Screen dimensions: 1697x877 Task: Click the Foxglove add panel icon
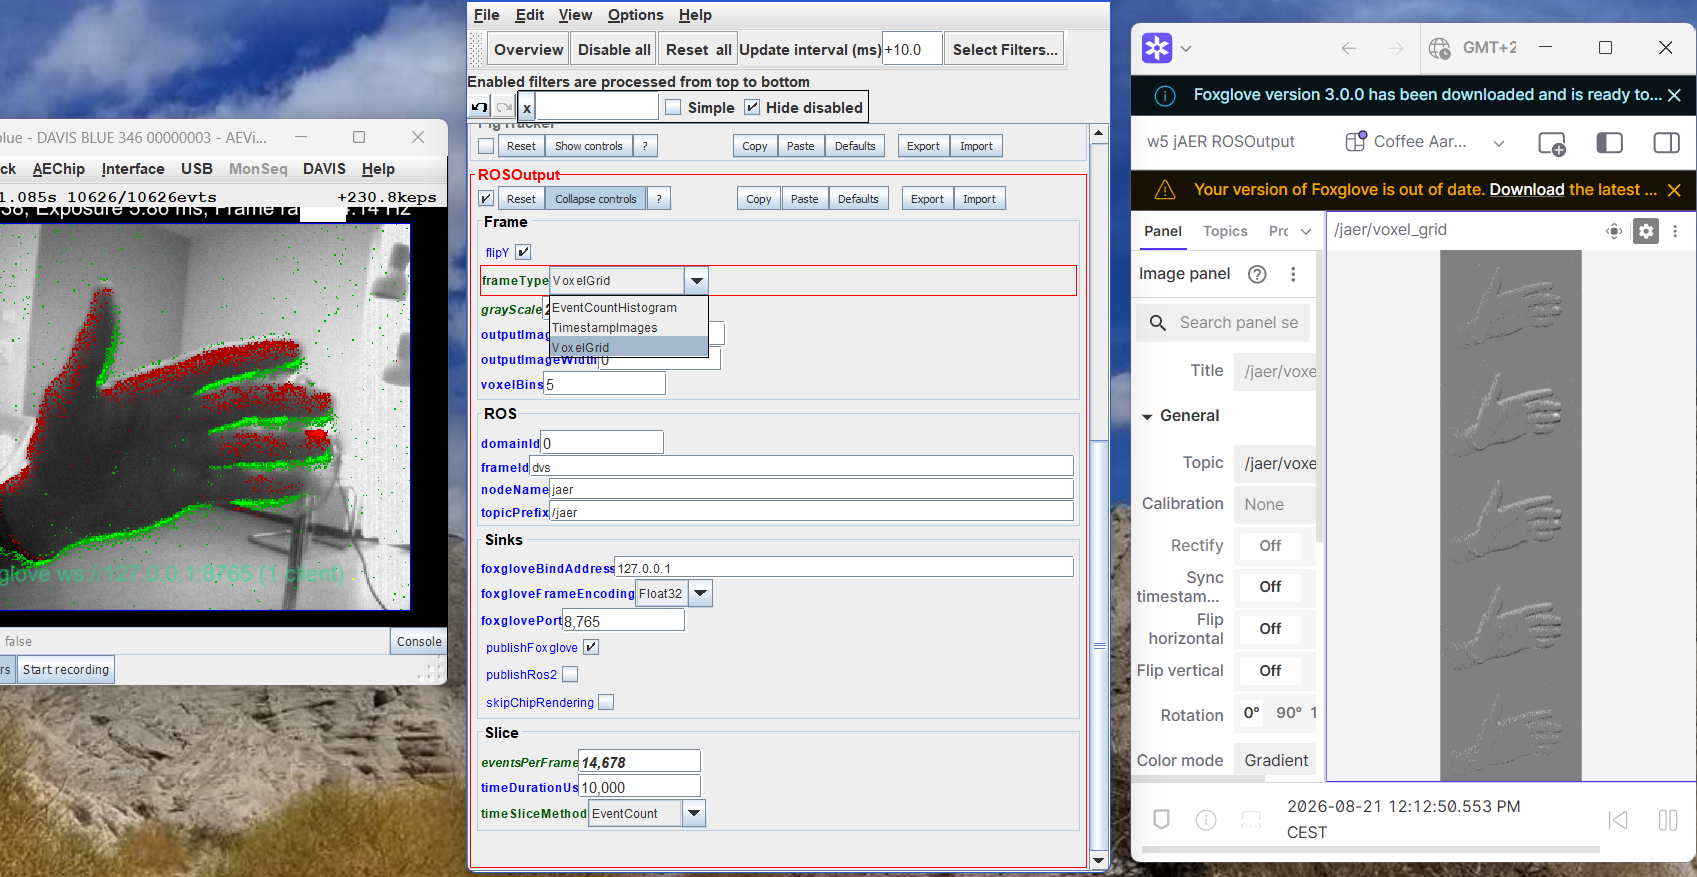(x=1551, y=143)
